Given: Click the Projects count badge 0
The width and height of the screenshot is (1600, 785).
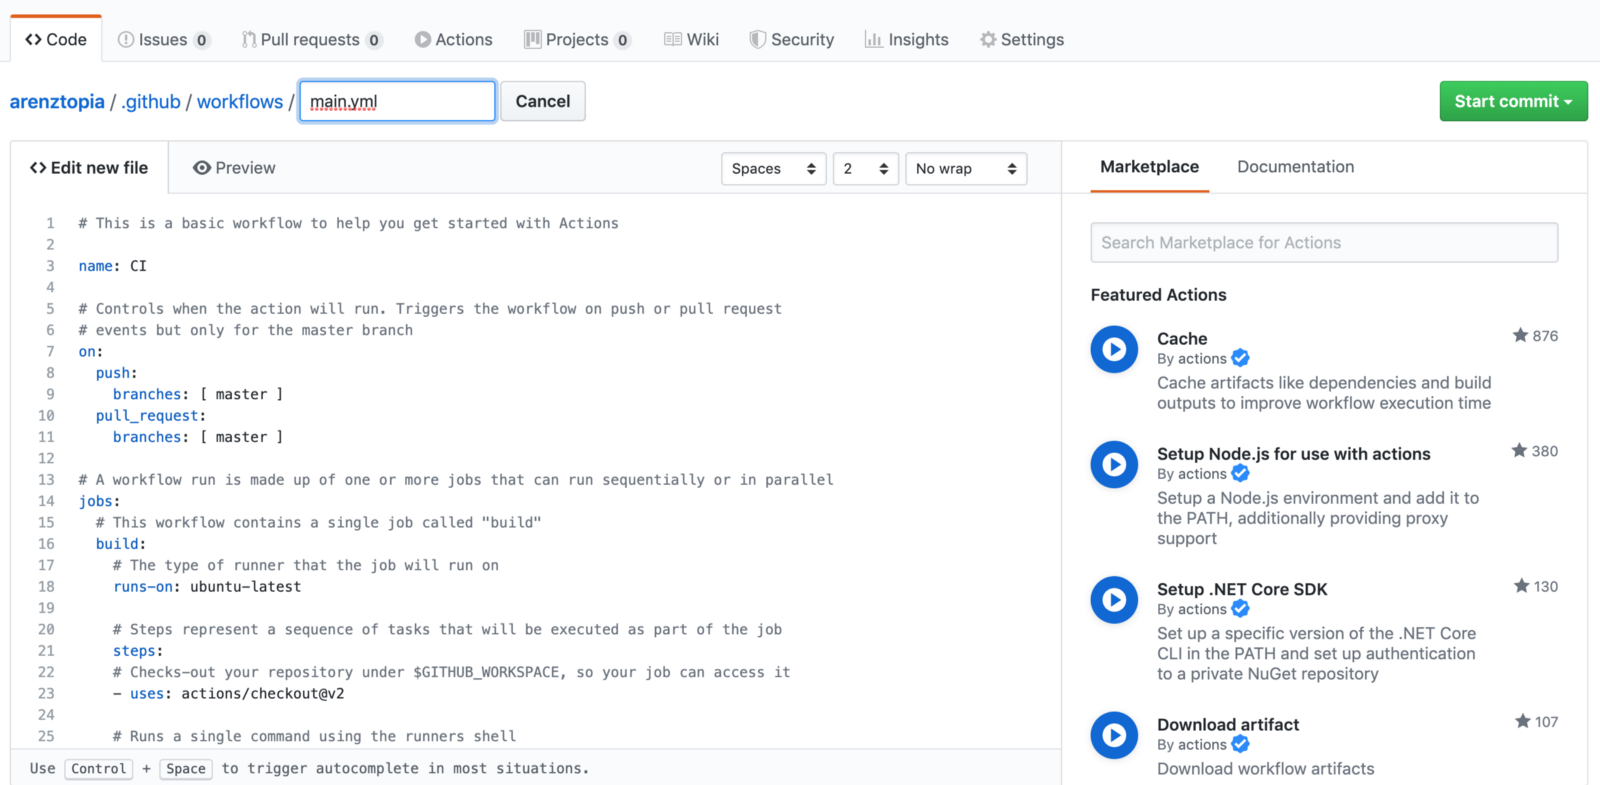Looking at the screenshot, I should pos(623,40).
